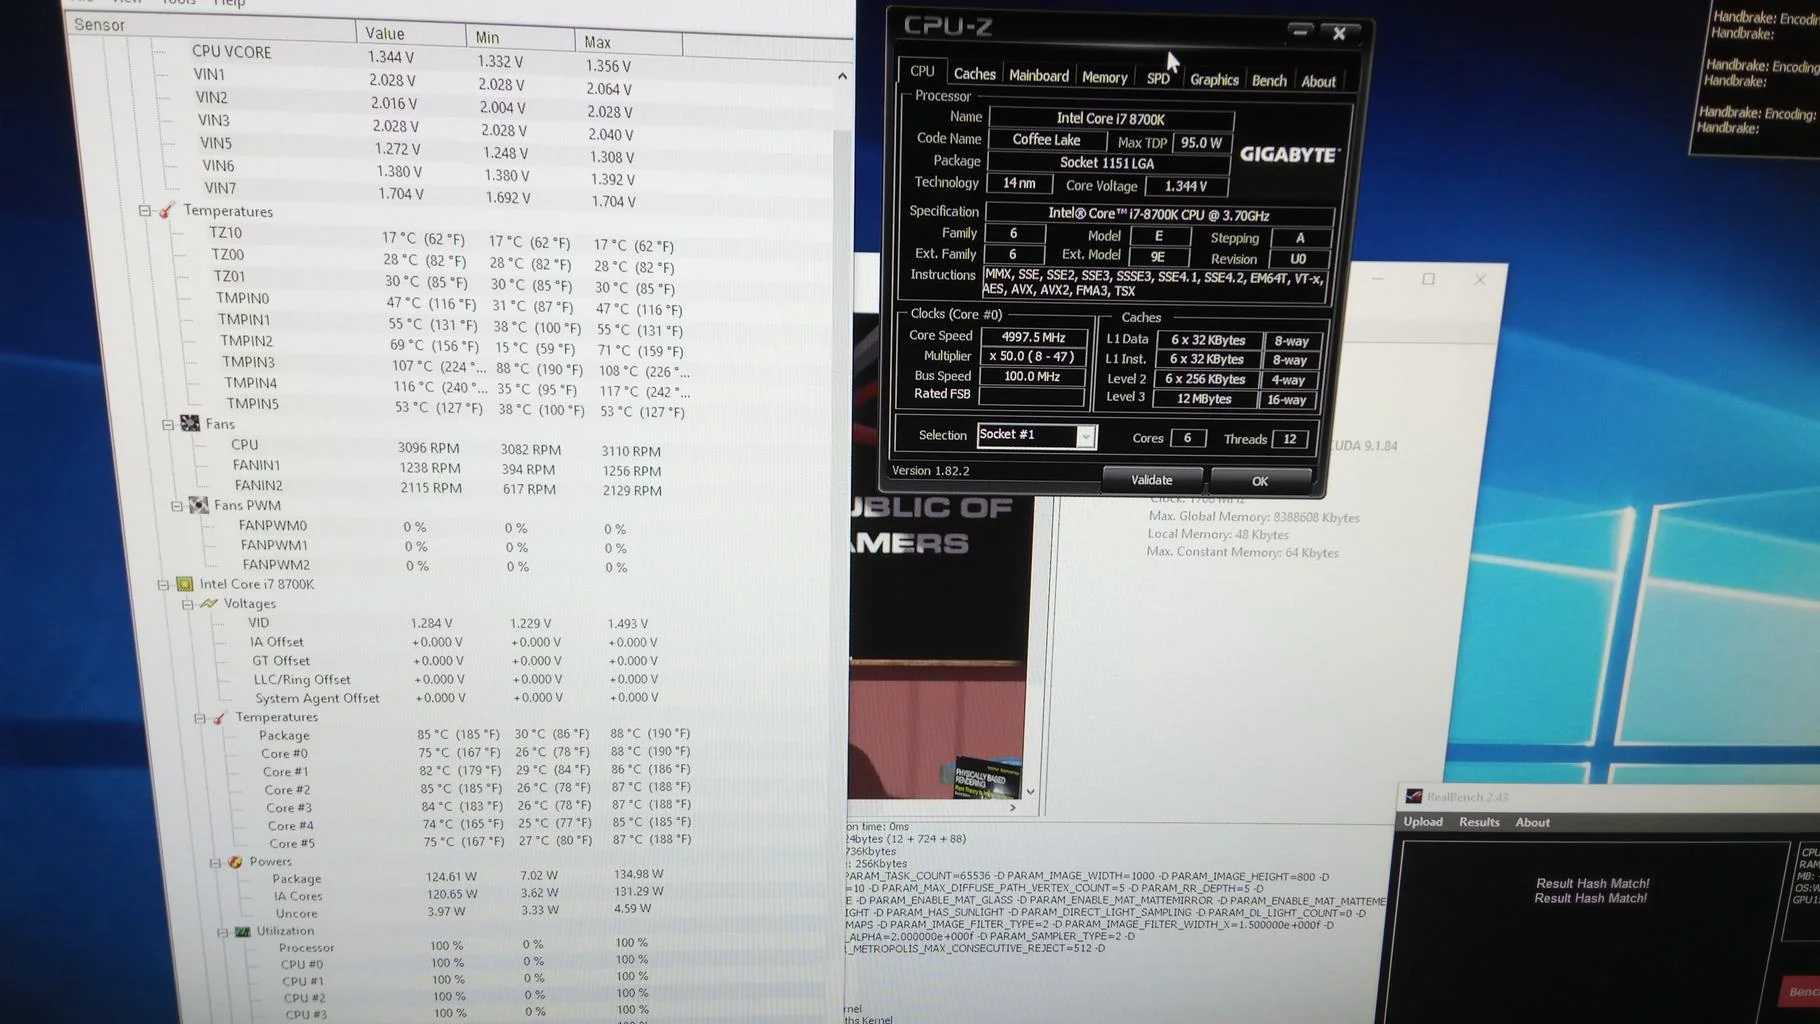Screen dimensions: 1820x1024
Task: Click the Value column header in HWMonitor
Action: tap(411, 33)
